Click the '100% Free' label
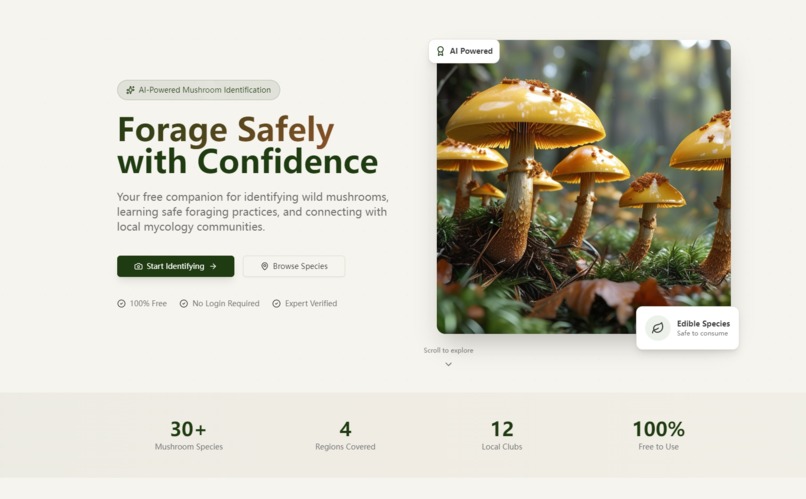The width and height of the screenshot is (806, 499). coord(148,304)
